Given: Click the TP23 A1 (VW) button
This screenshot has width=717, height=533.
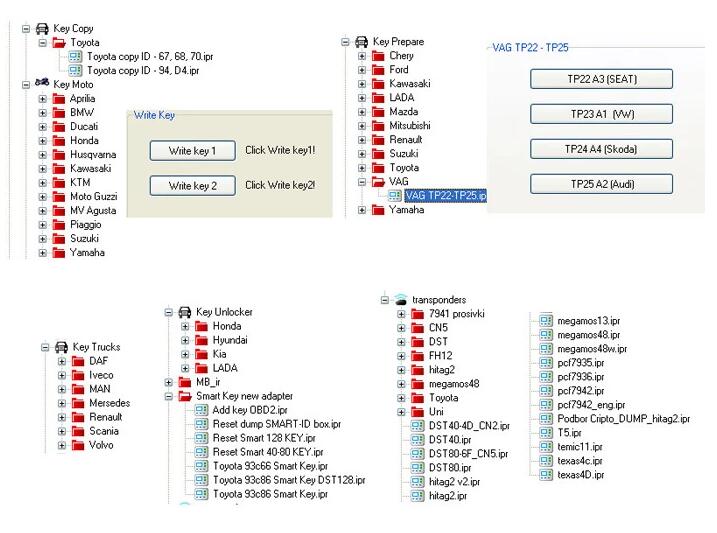Looking at the screenshot, I should click(601, 114).
